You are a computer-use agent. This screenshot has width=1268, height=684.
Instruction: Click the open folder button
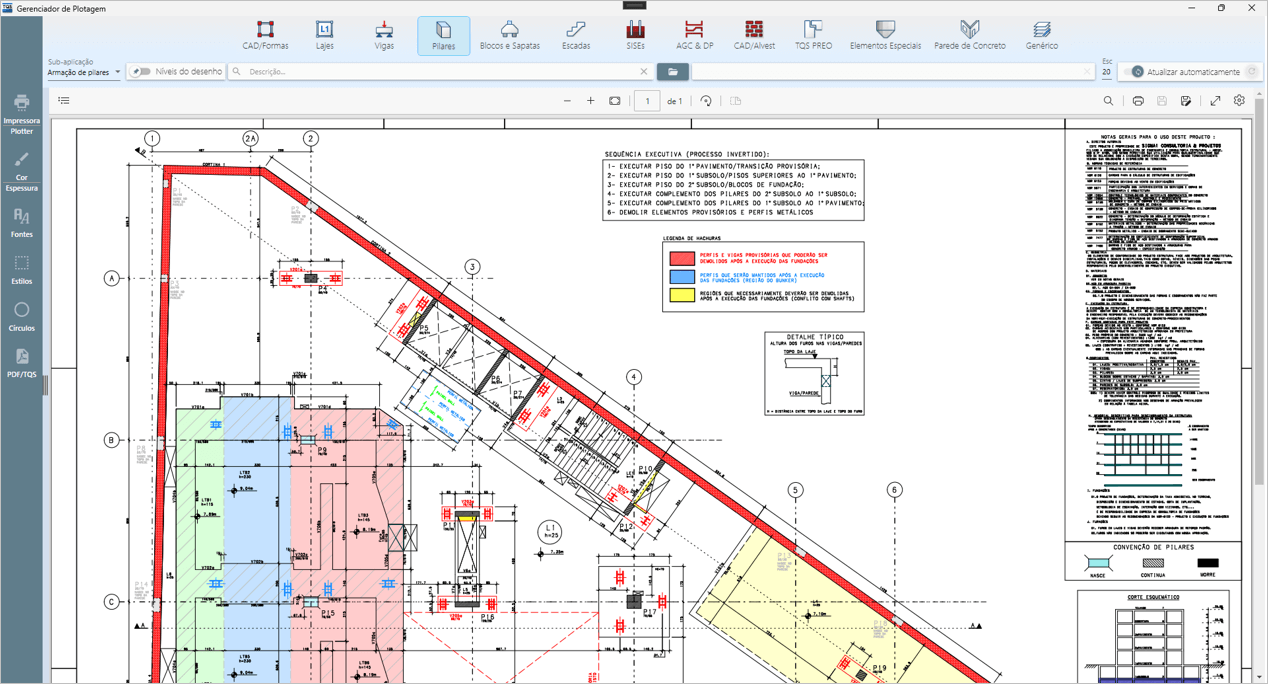click(x=672, y=72)
